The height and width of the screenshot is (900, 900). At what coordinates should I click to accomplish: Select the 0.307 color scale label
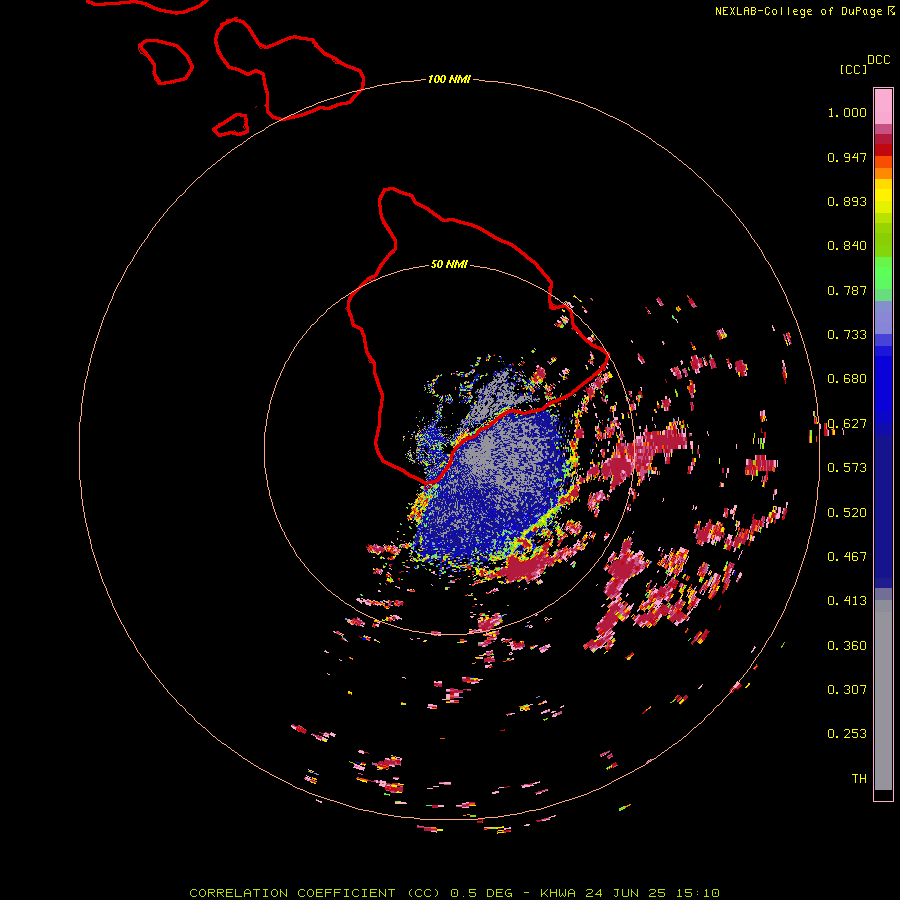[x=847, y=690]
